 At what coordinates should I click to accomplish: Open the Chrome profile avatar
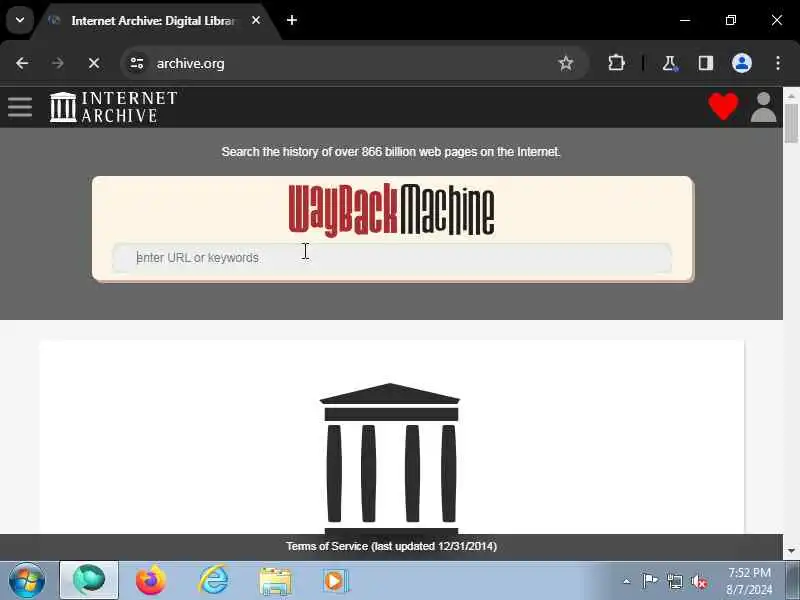[742, 63]
